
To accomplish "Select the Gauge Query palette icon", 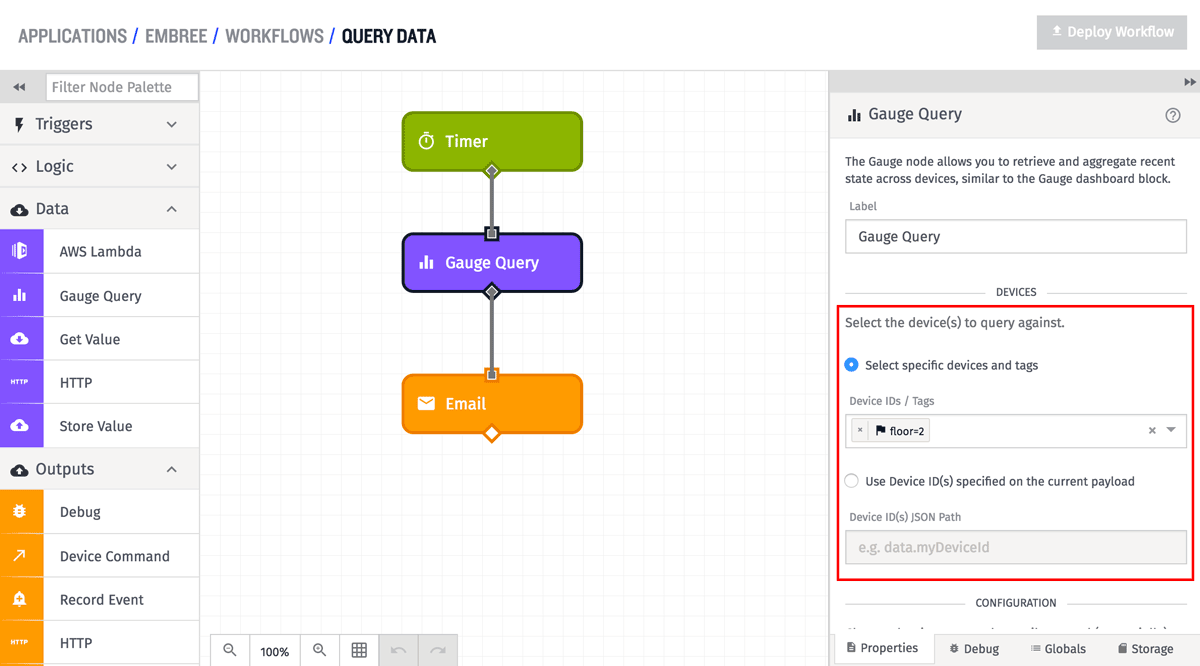I will point(19,295).
